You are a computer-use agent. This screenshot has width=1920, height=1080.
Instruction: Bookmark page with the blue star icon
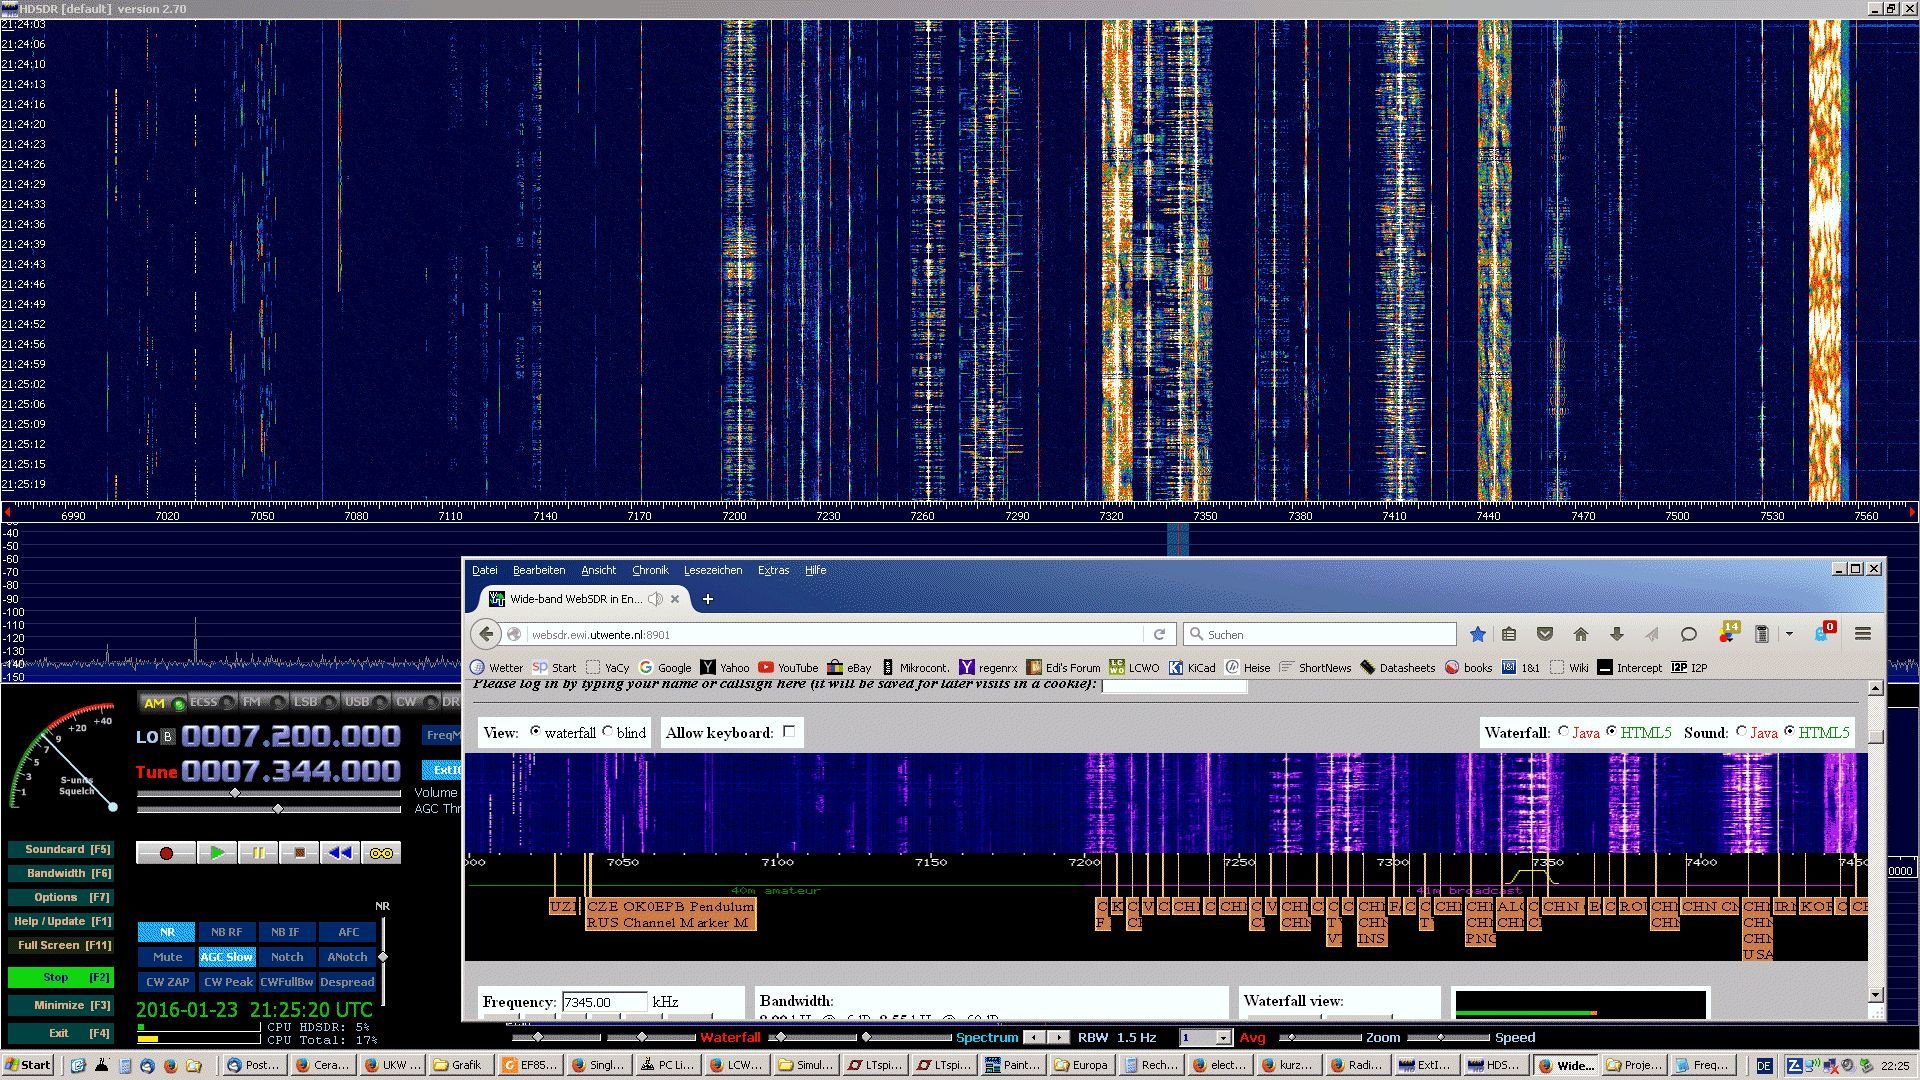point(1477,634)
